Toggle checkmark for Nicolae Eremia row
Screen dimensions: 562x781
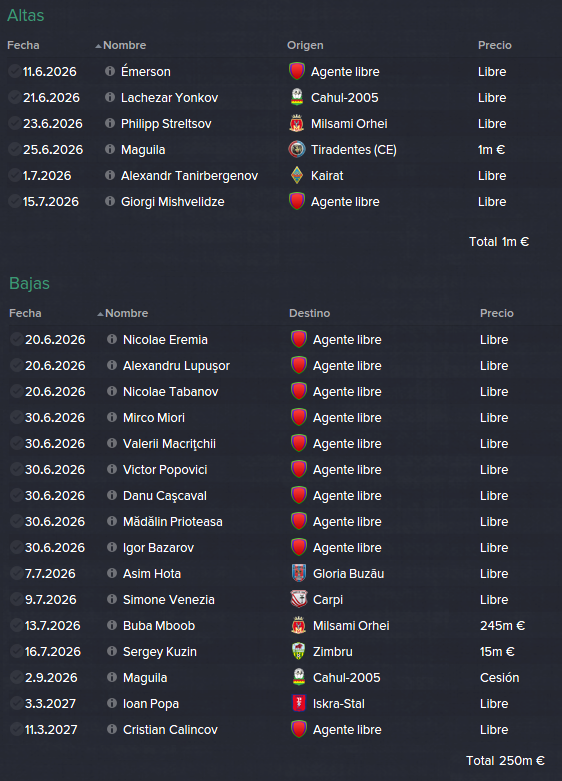[16, 339]
